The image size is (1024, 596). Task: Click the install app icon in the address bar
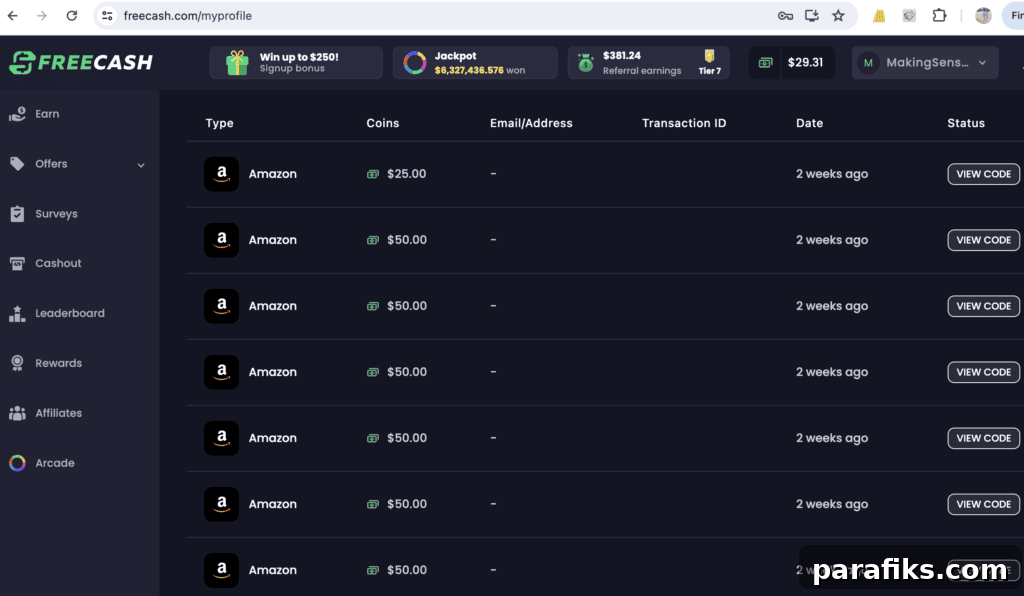(812, 16)
